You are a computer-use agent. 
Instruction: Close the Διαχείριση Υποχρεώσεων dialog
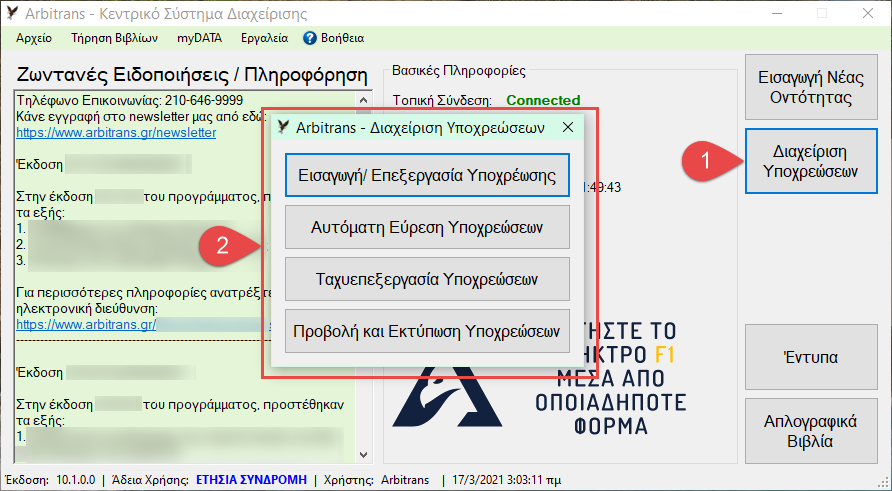point(568,127)
